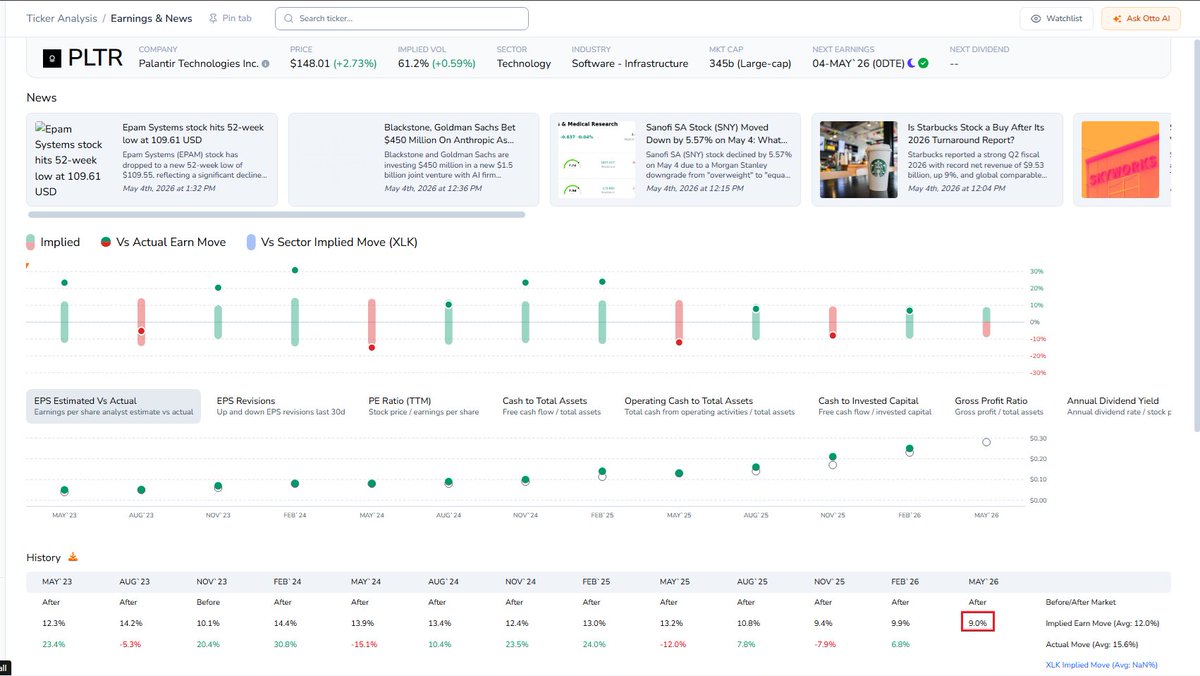This screenshot has width=1200, height=676.
Task: Click the FEB`24 green actual move dot
Action: [295, 270]
